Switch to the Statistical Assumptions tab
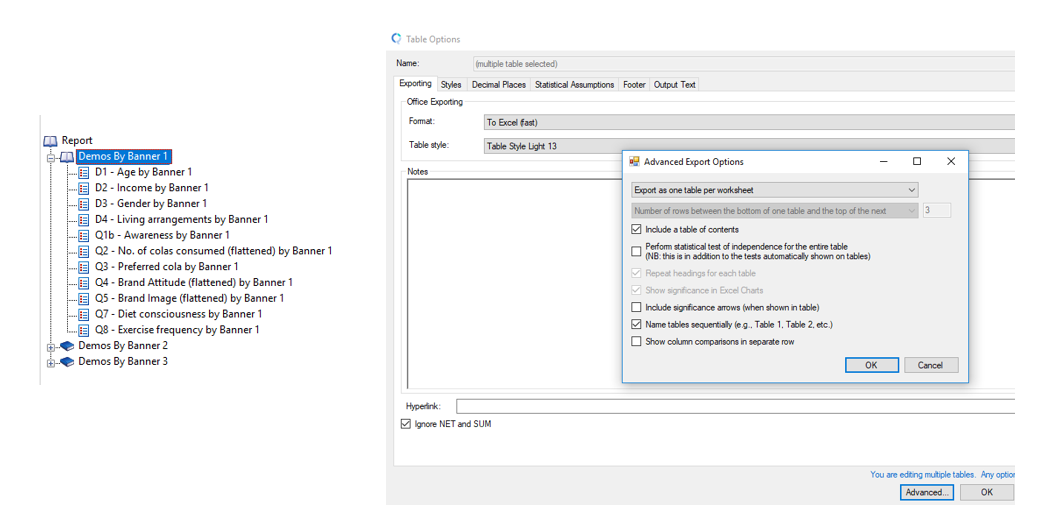 574,85
